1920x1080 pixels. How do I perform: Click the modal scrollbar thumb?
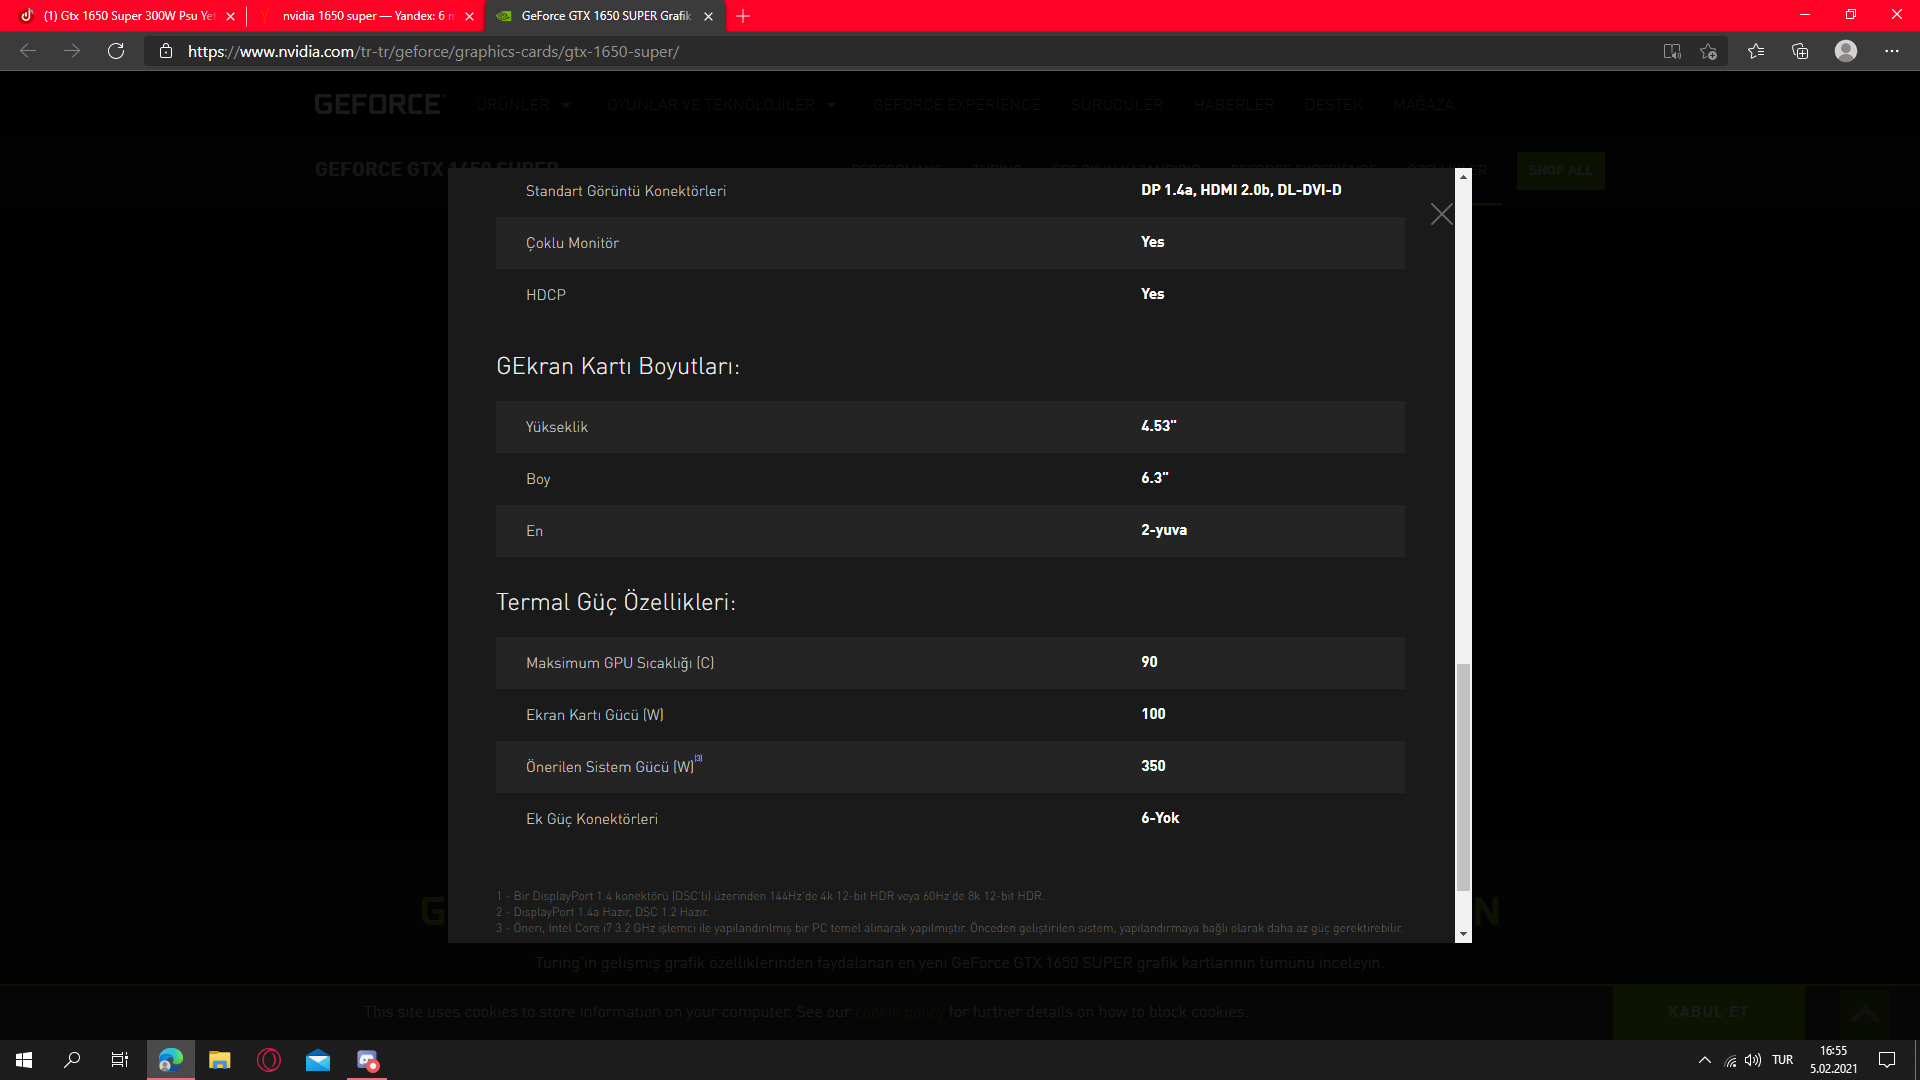[x=1463, y=776]
